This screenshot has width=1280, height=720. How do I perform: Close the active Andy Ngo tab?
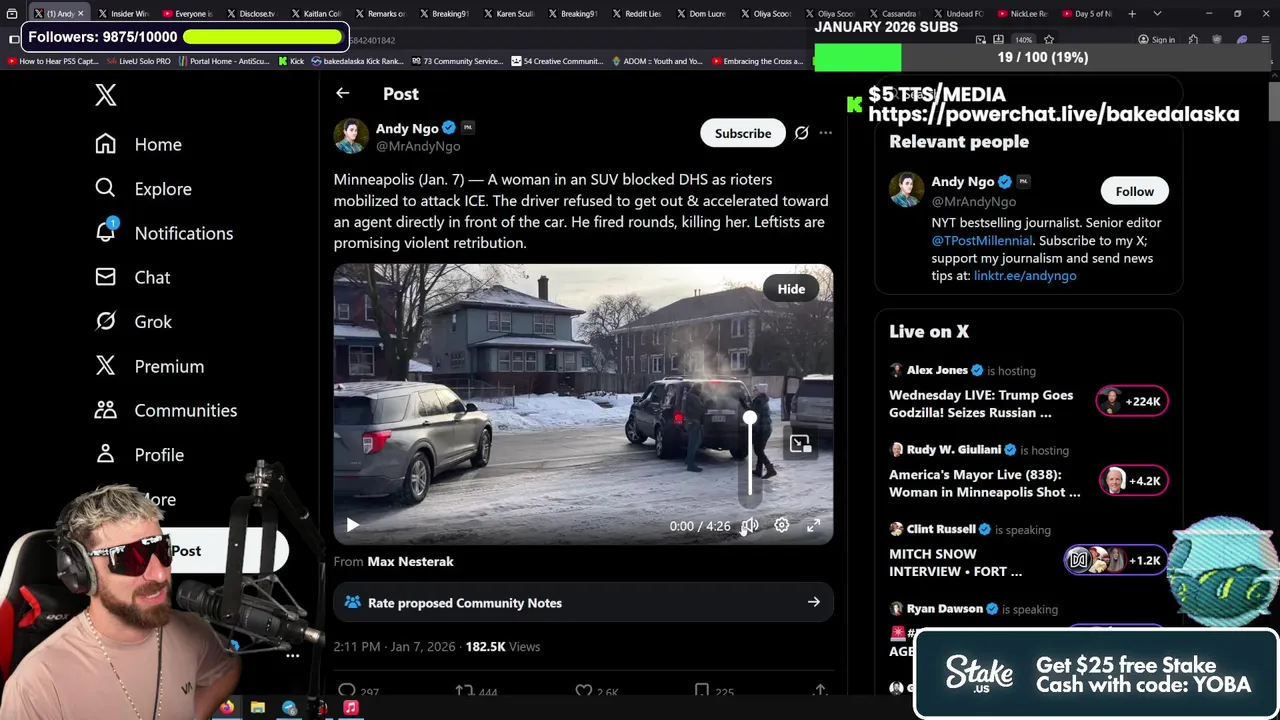pos(81,14)
